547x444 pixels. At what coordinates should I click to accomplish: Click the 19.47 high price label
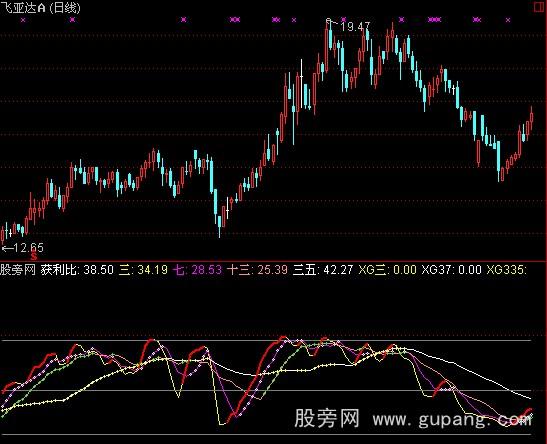pyautogui.click(x=354, y=27)
